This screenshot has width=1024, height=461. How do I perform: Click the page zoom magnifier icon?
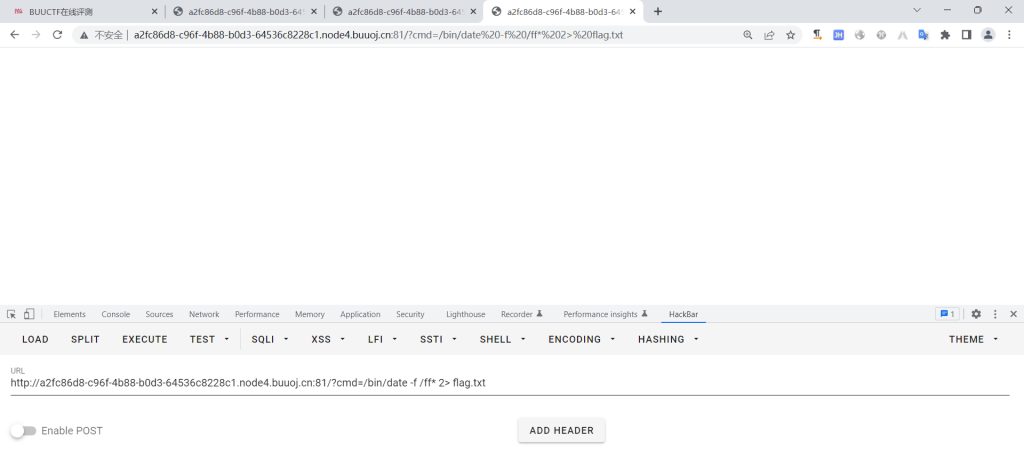748,34
